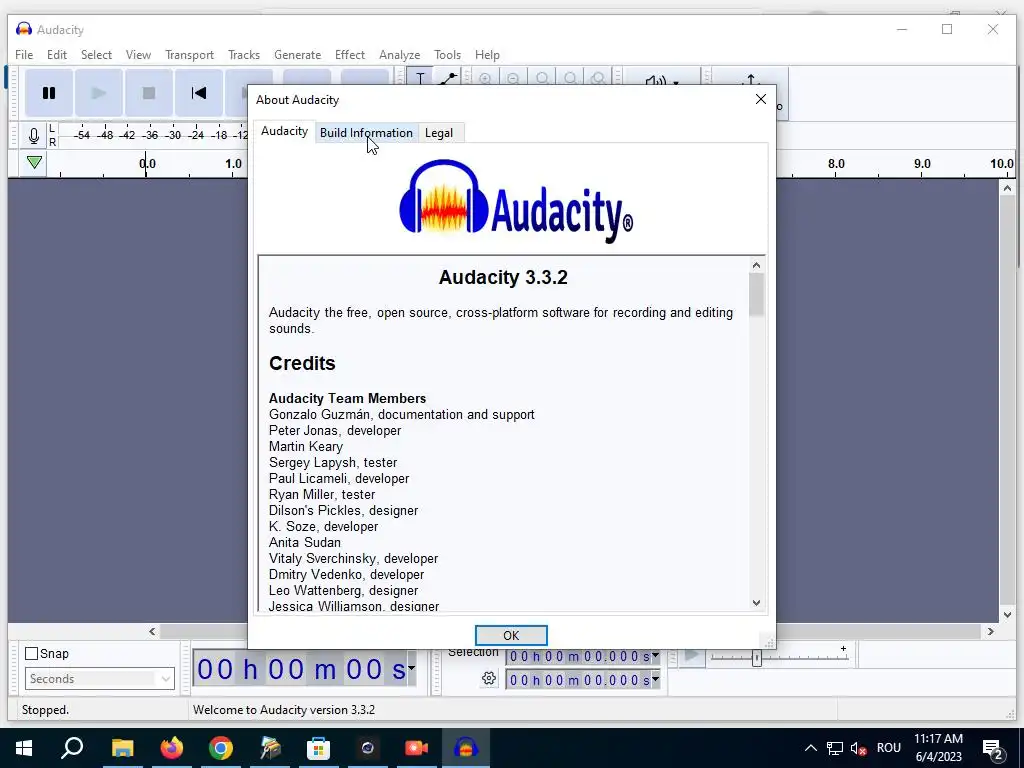Switch to the Build Information tab

tap(366, 133)
